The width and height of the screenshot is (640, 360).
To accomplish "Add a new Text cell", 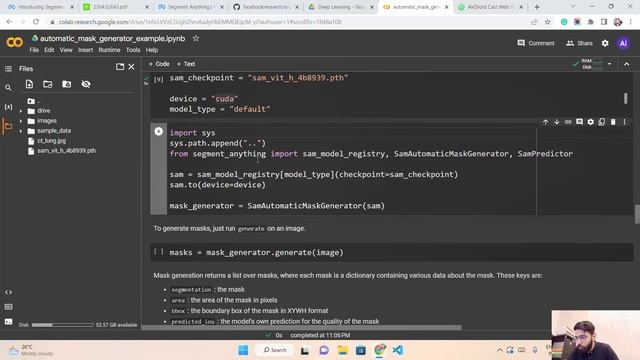I will point(186,64).
